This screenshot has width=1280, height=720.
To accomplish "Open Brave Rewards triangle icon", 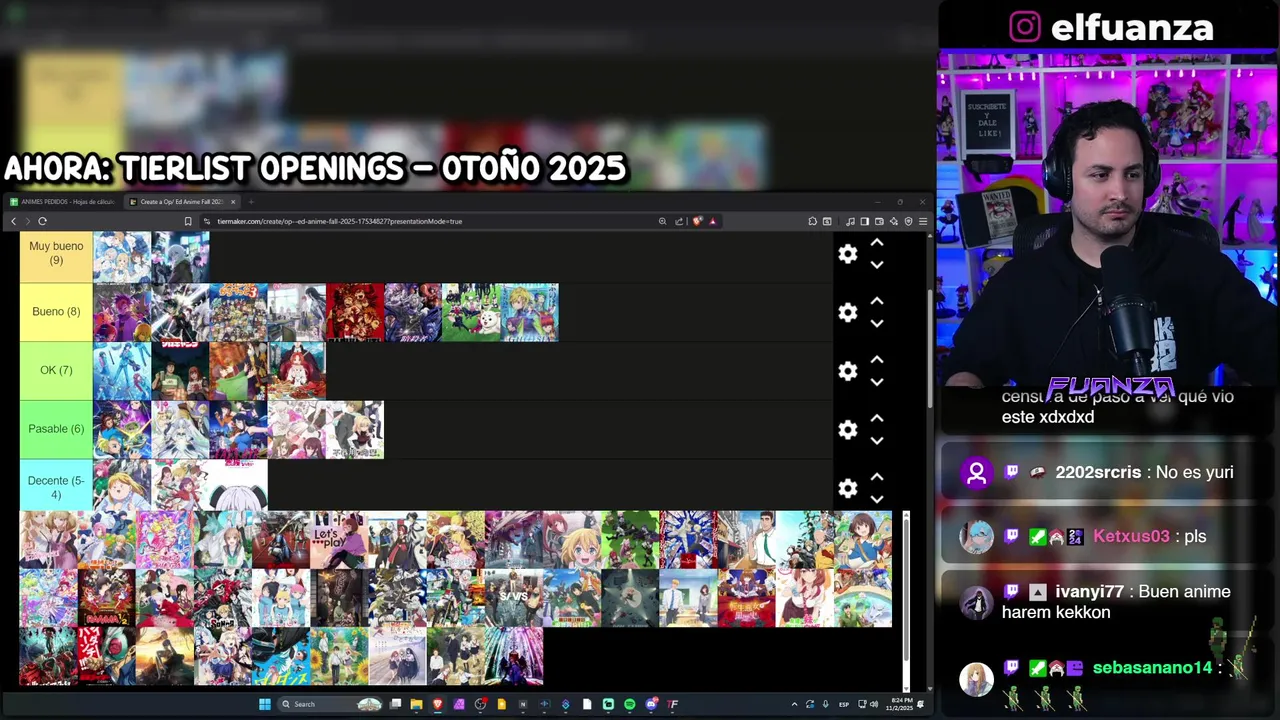I will (x=712, y=221).
